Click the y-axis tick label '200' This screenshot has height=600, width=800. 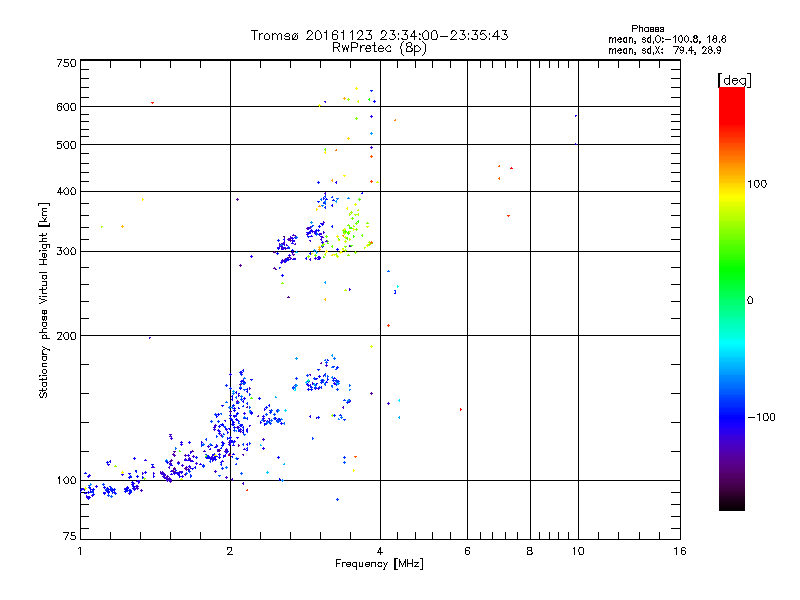click(66, 336)
